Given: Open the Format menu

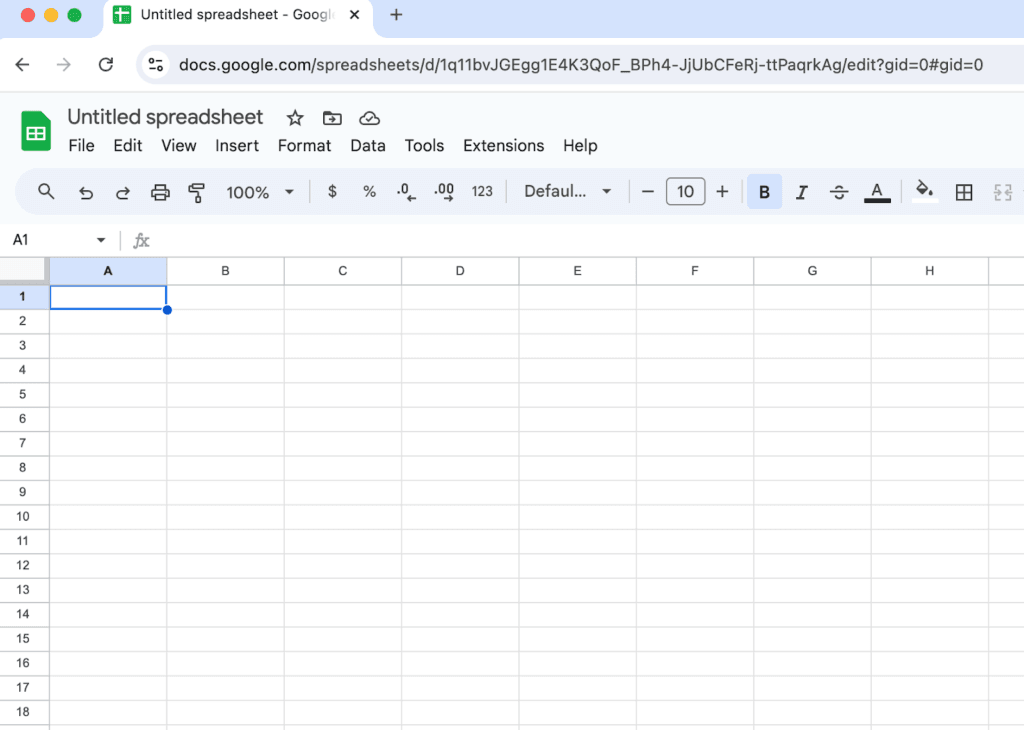Looking at the screenshot, I should (x=304, y=145).
